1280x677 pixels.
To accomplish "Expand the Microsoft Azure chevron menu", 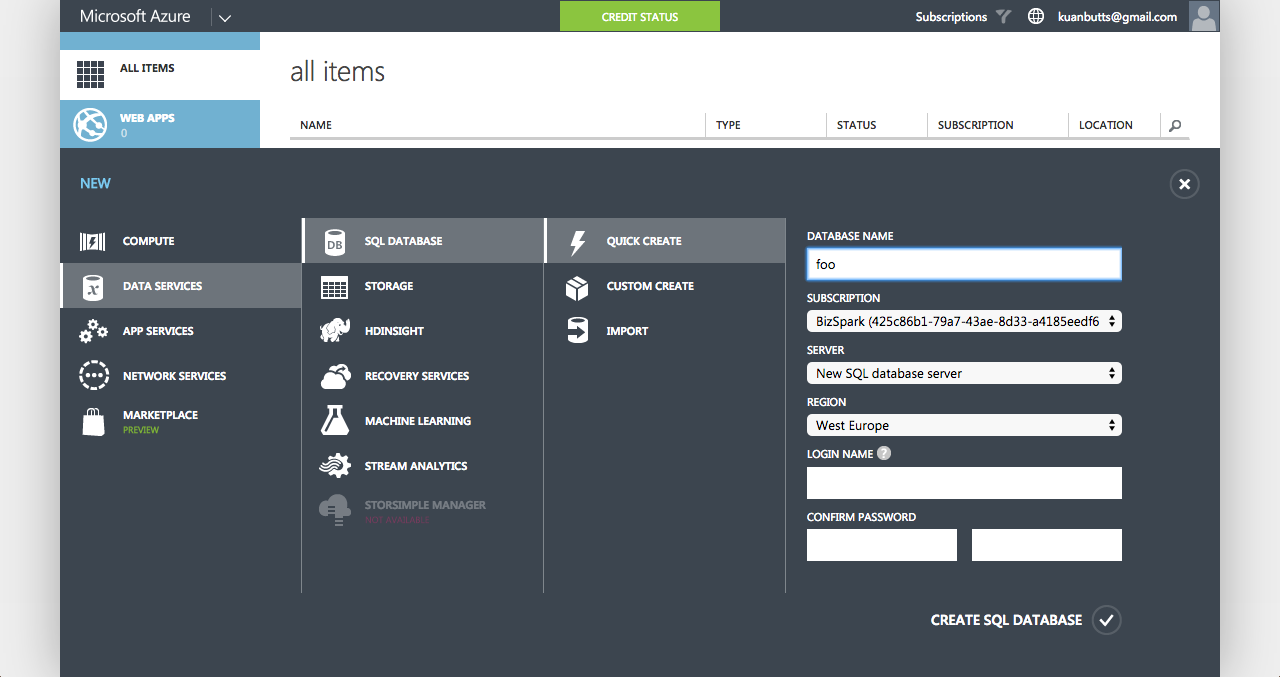I will click(x=224, y=17).
